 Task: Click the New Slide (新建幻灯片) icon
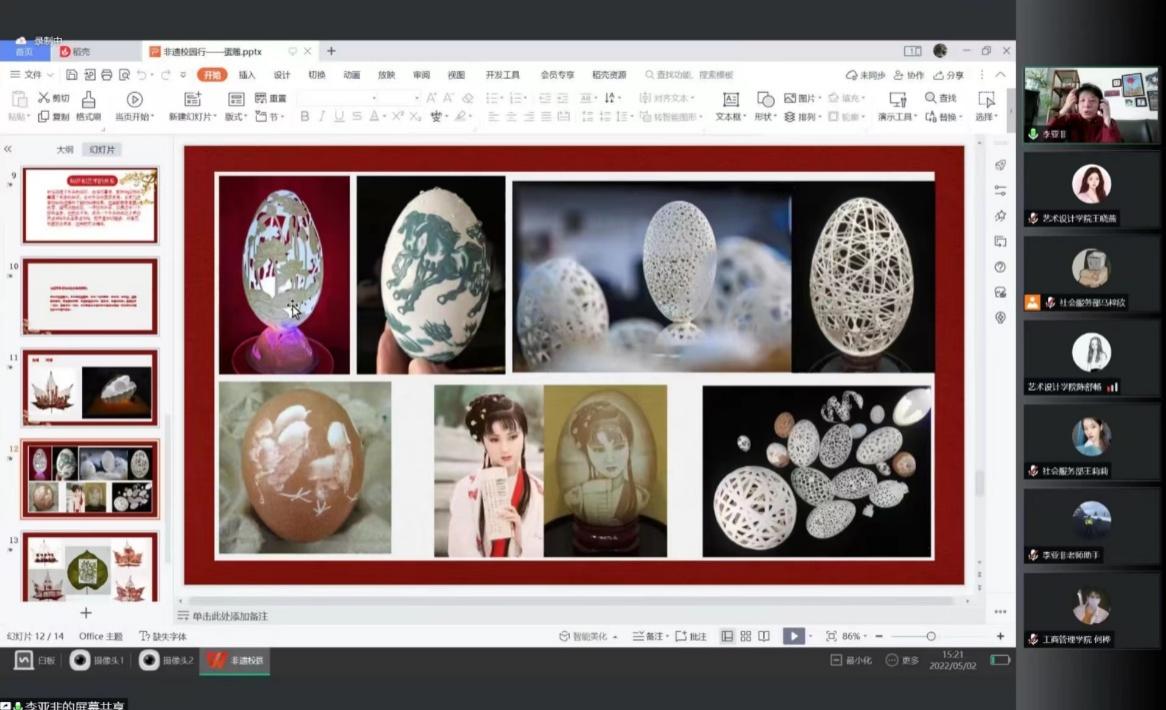[x=192, y=100]
